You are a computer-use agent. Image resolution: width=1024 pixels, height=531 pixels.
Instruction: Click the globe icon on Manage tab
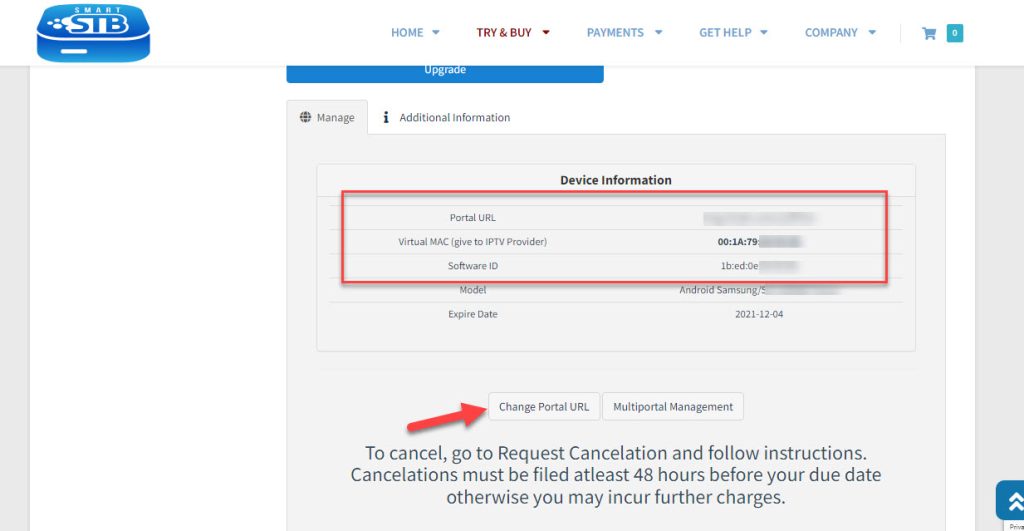(305, 117)
